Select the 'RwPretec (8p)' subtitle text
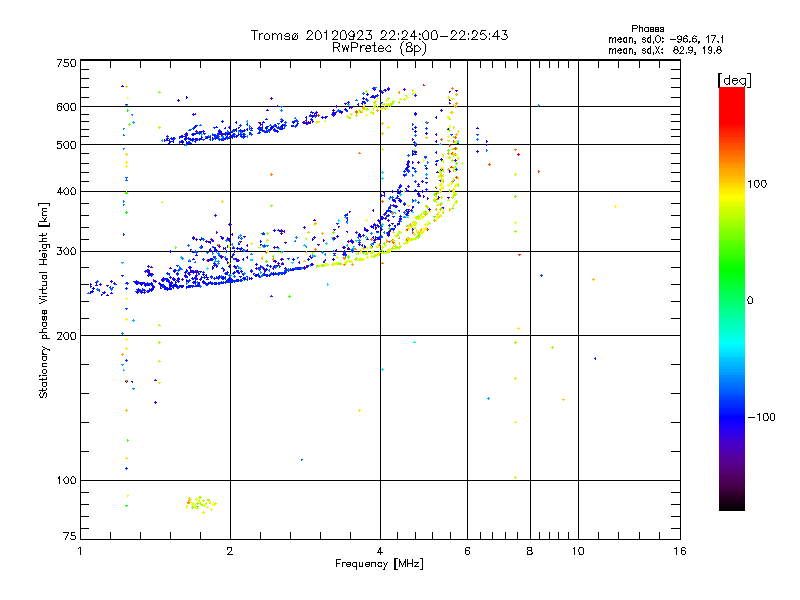Viewport: 800px width, 600px height. (379, 48)
